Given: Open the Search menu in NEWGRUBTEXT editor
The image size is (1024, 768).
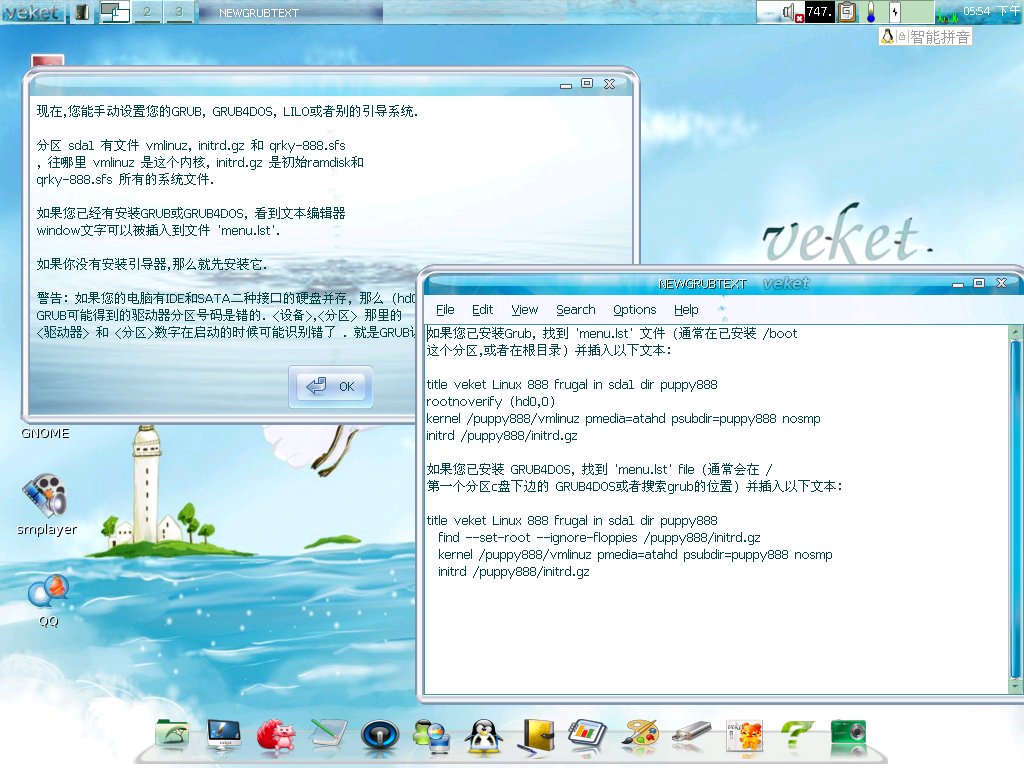Looking at the screenshot, I should [x=575, y=310].
